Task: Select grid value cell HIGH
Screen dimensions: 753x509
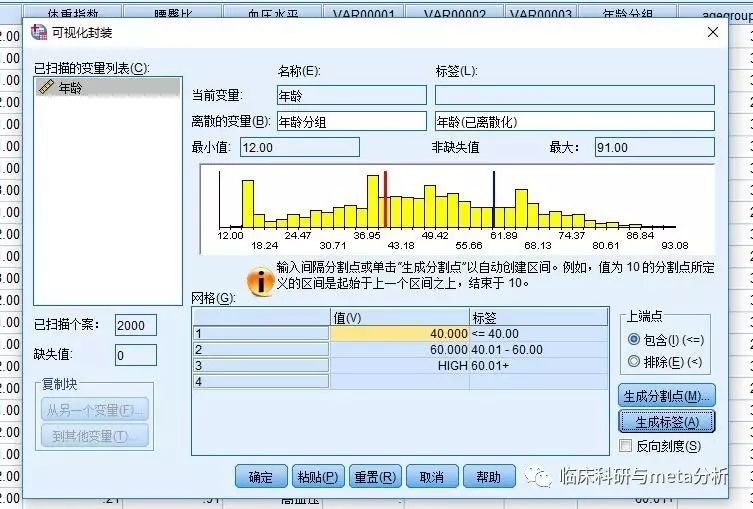Action: click(400, 365)
